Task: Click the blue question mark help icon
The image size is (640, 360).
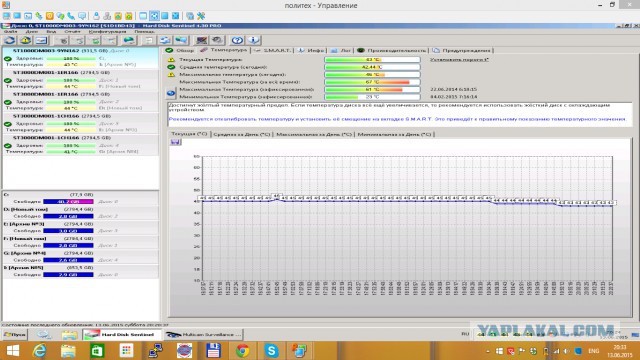Action: 237,40
